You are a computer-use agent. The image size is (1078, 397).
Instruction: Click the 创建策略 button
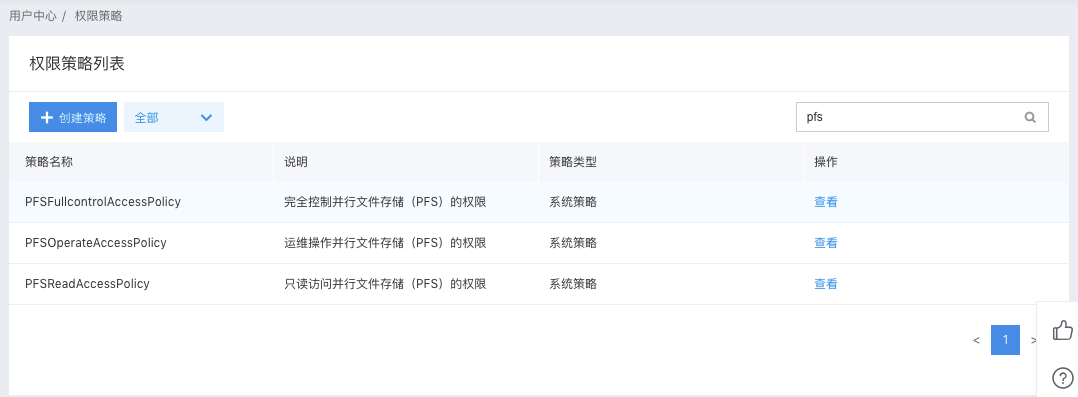[73, 117]
